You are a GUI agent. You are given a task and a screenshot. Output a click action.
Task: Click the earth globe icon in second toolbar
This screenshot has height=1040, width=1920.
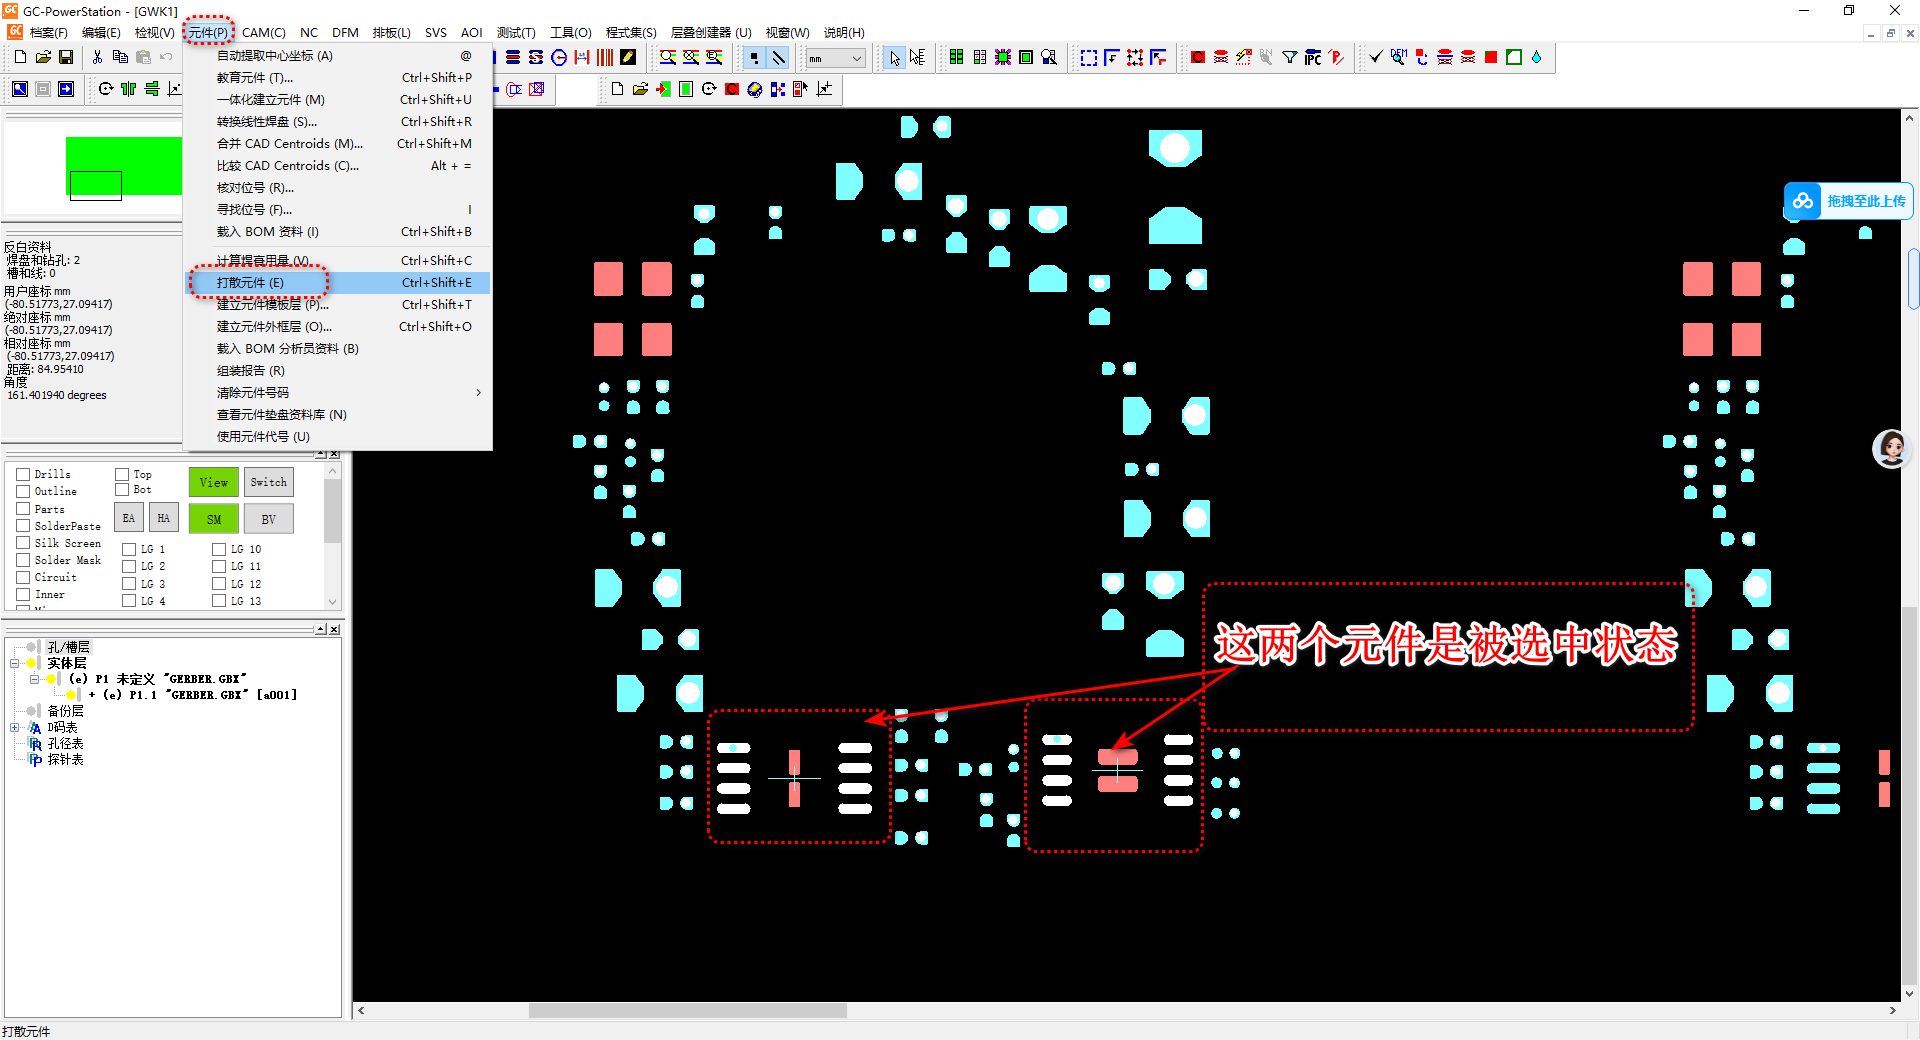754,89
